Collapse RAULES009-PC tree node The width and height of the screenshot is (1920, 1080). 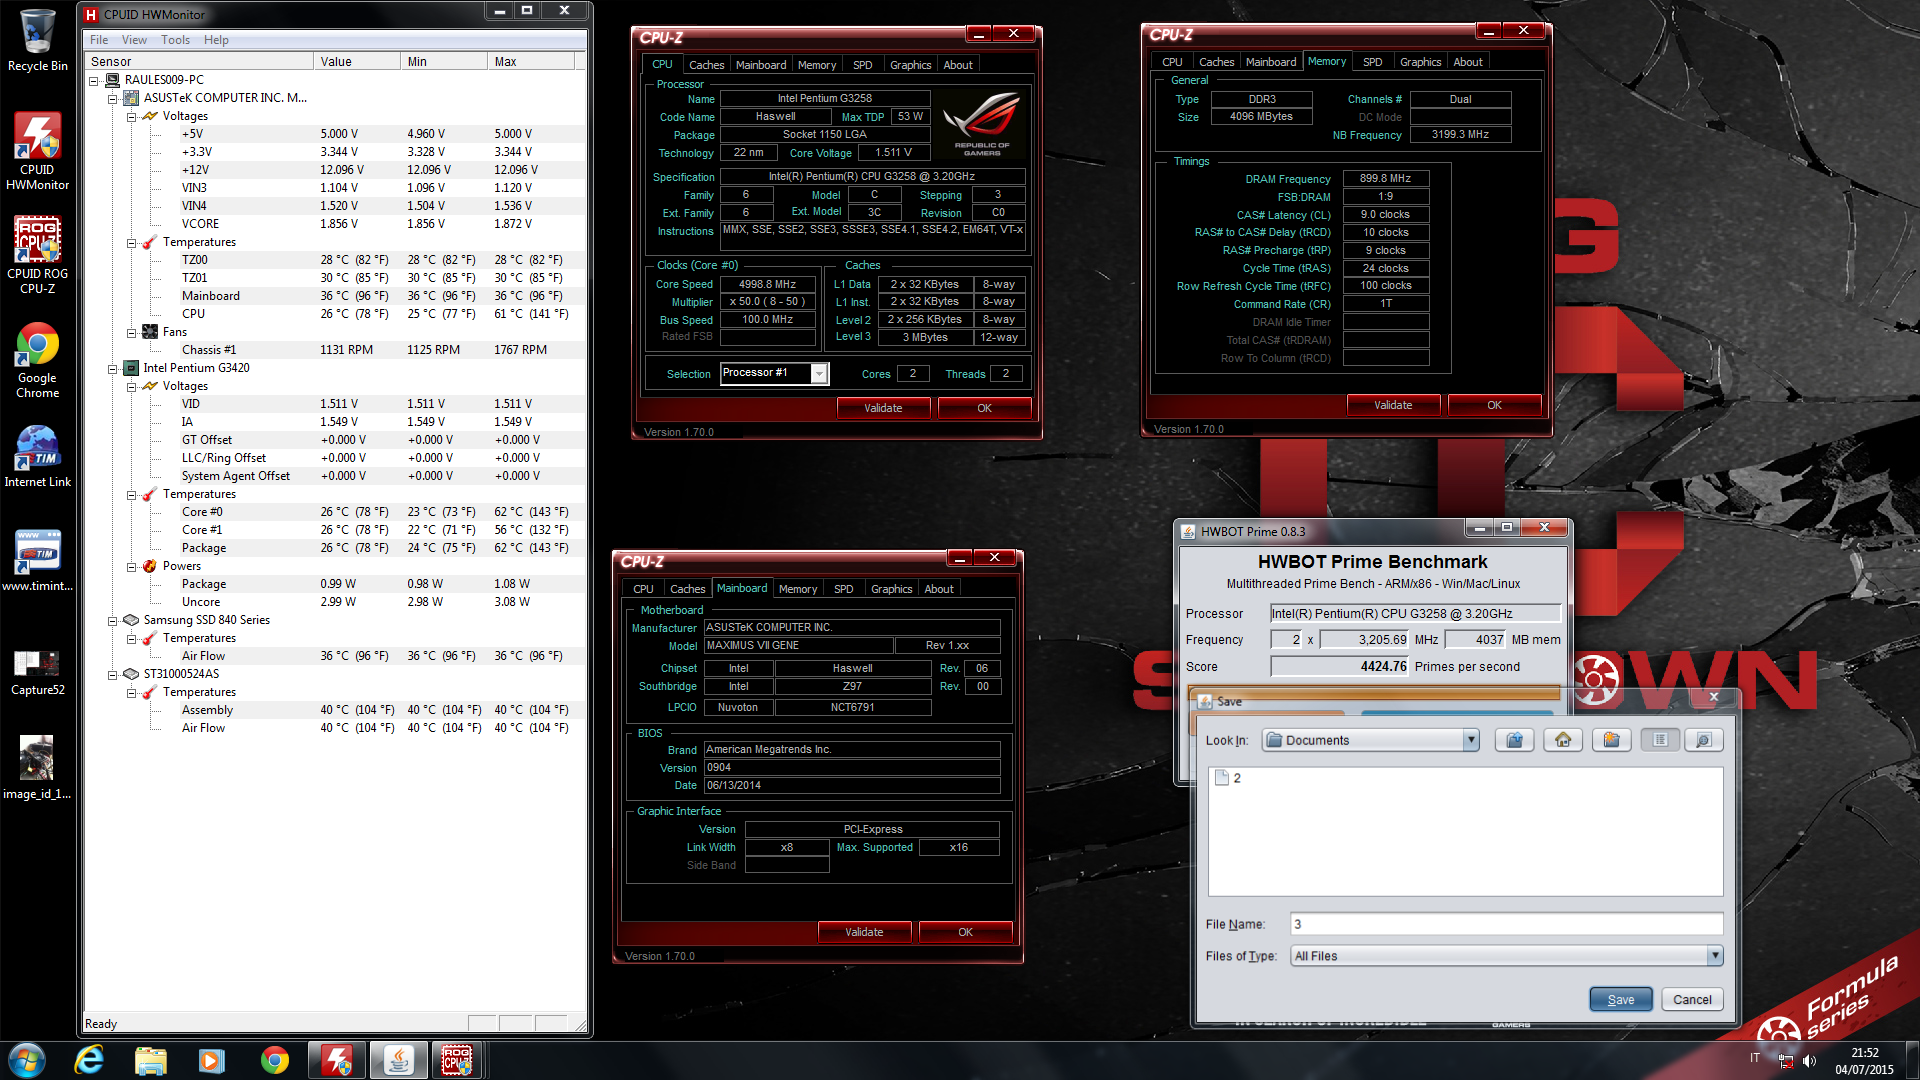(x=94, y=80)
